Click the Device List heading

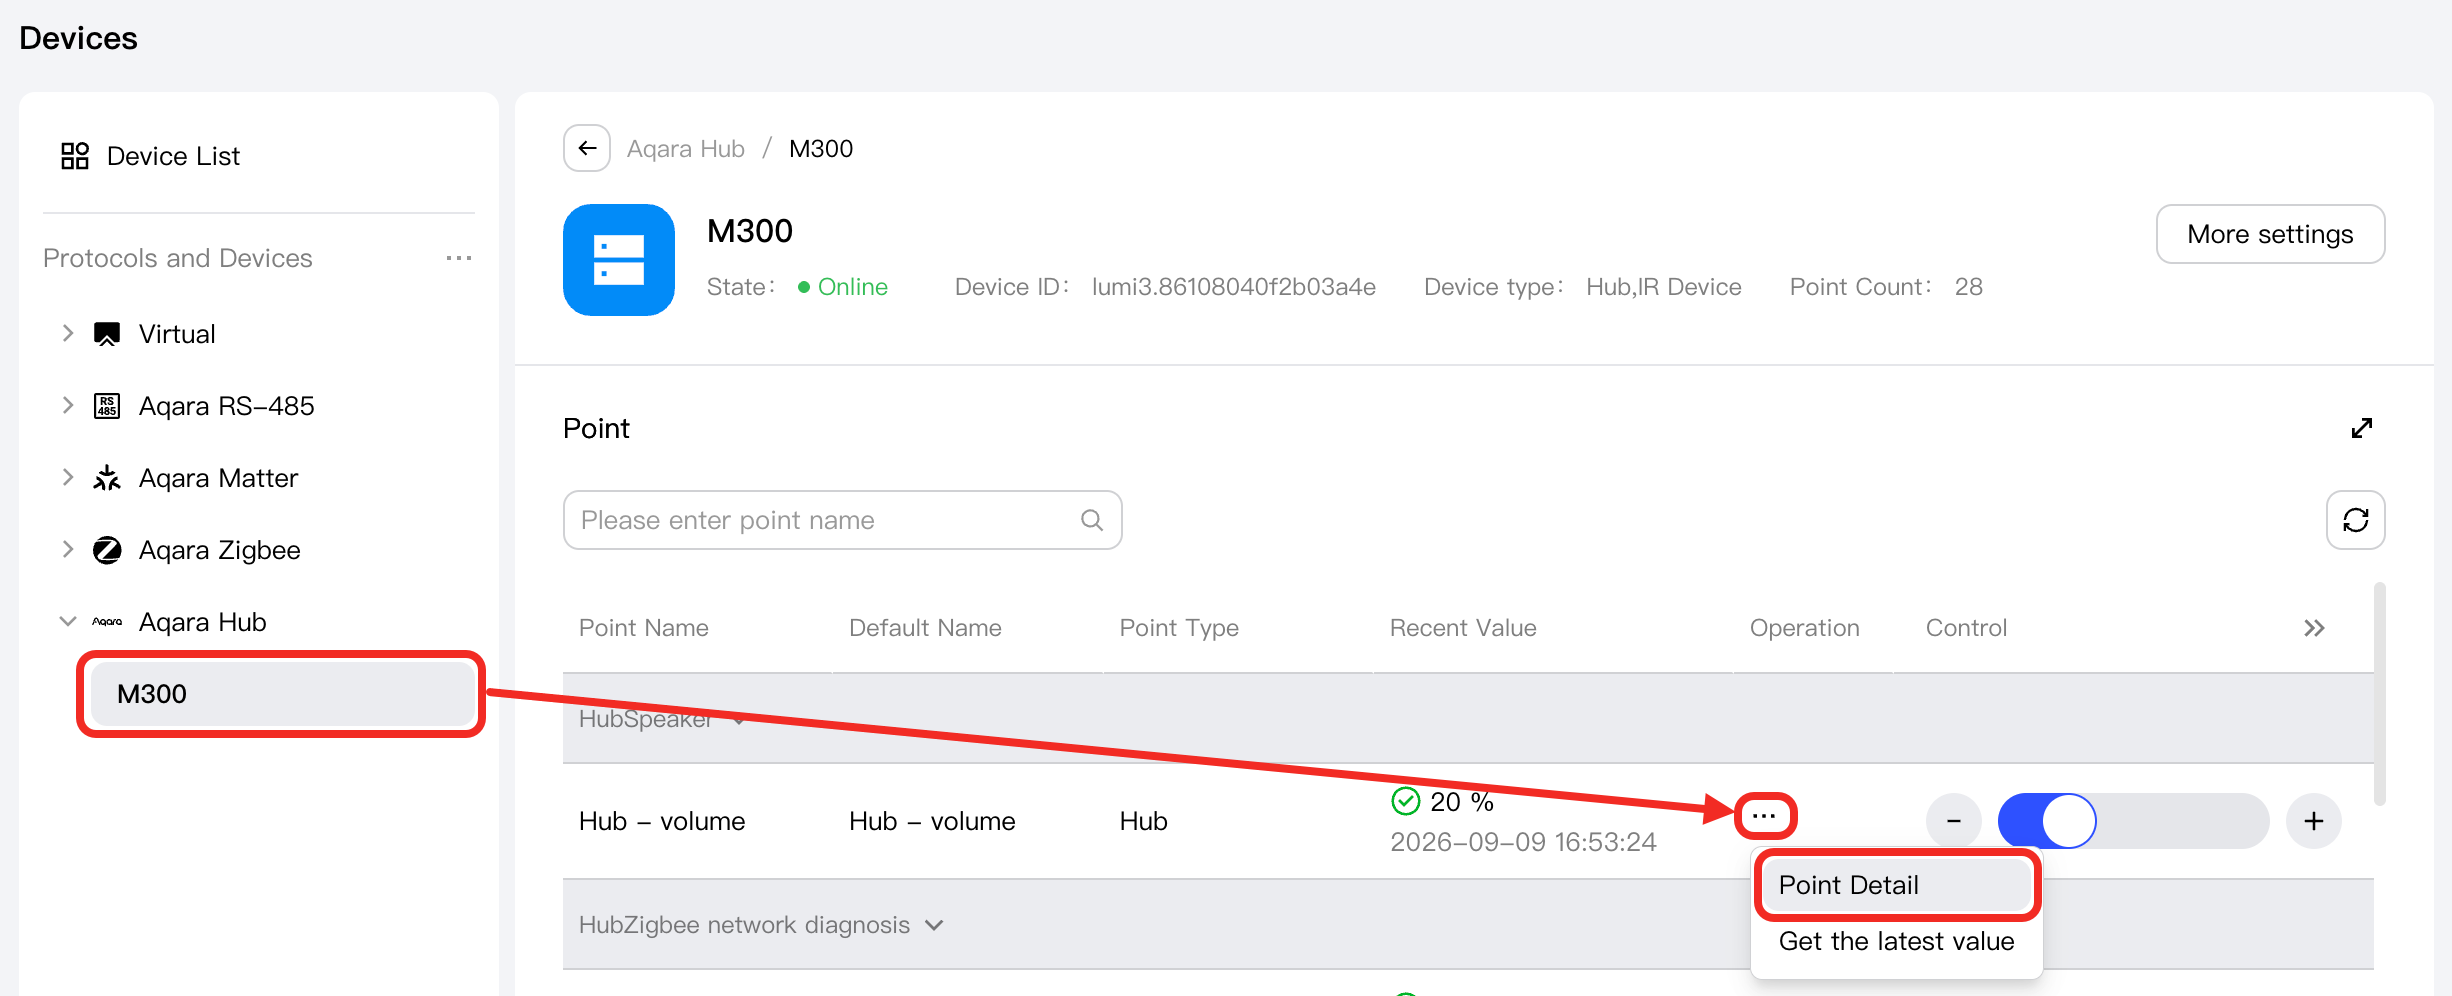[x=173, y=156]
